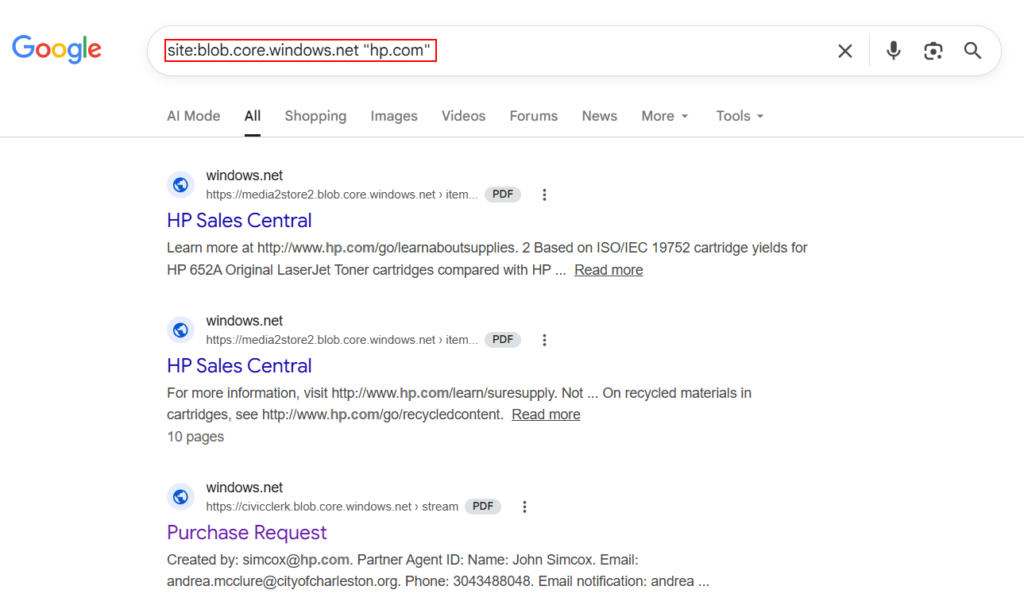Open first HP Sales Central result link
The width and height of the screenshot is (1024, 613).
239,221
